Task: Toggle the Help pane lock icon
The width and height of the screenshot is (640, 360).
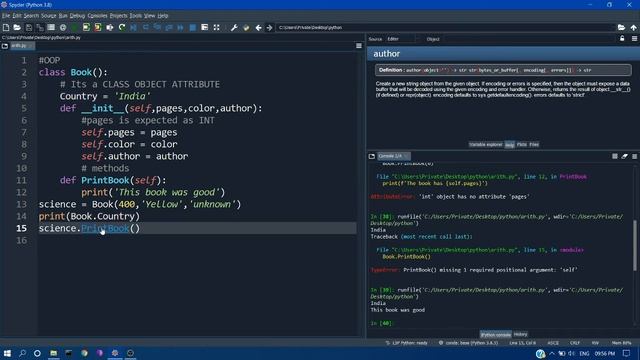Action: [622, 39]
